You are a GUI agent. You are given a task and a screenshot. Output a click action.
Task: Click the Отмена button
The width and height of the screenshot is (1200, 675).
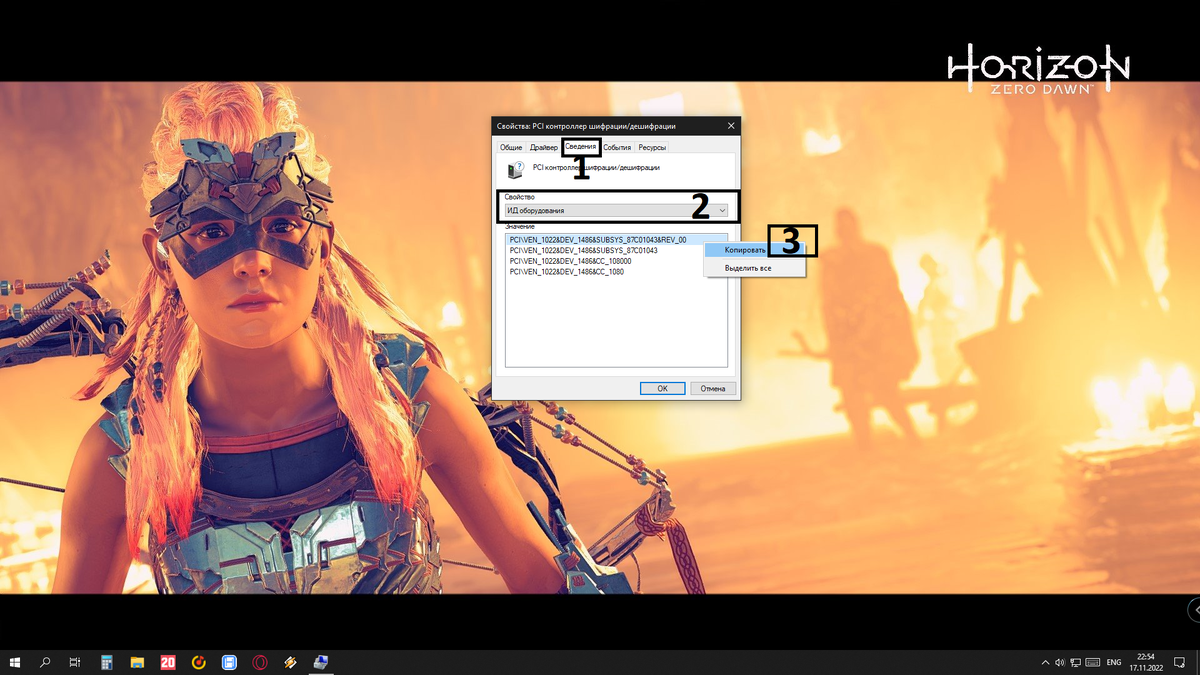713,388
